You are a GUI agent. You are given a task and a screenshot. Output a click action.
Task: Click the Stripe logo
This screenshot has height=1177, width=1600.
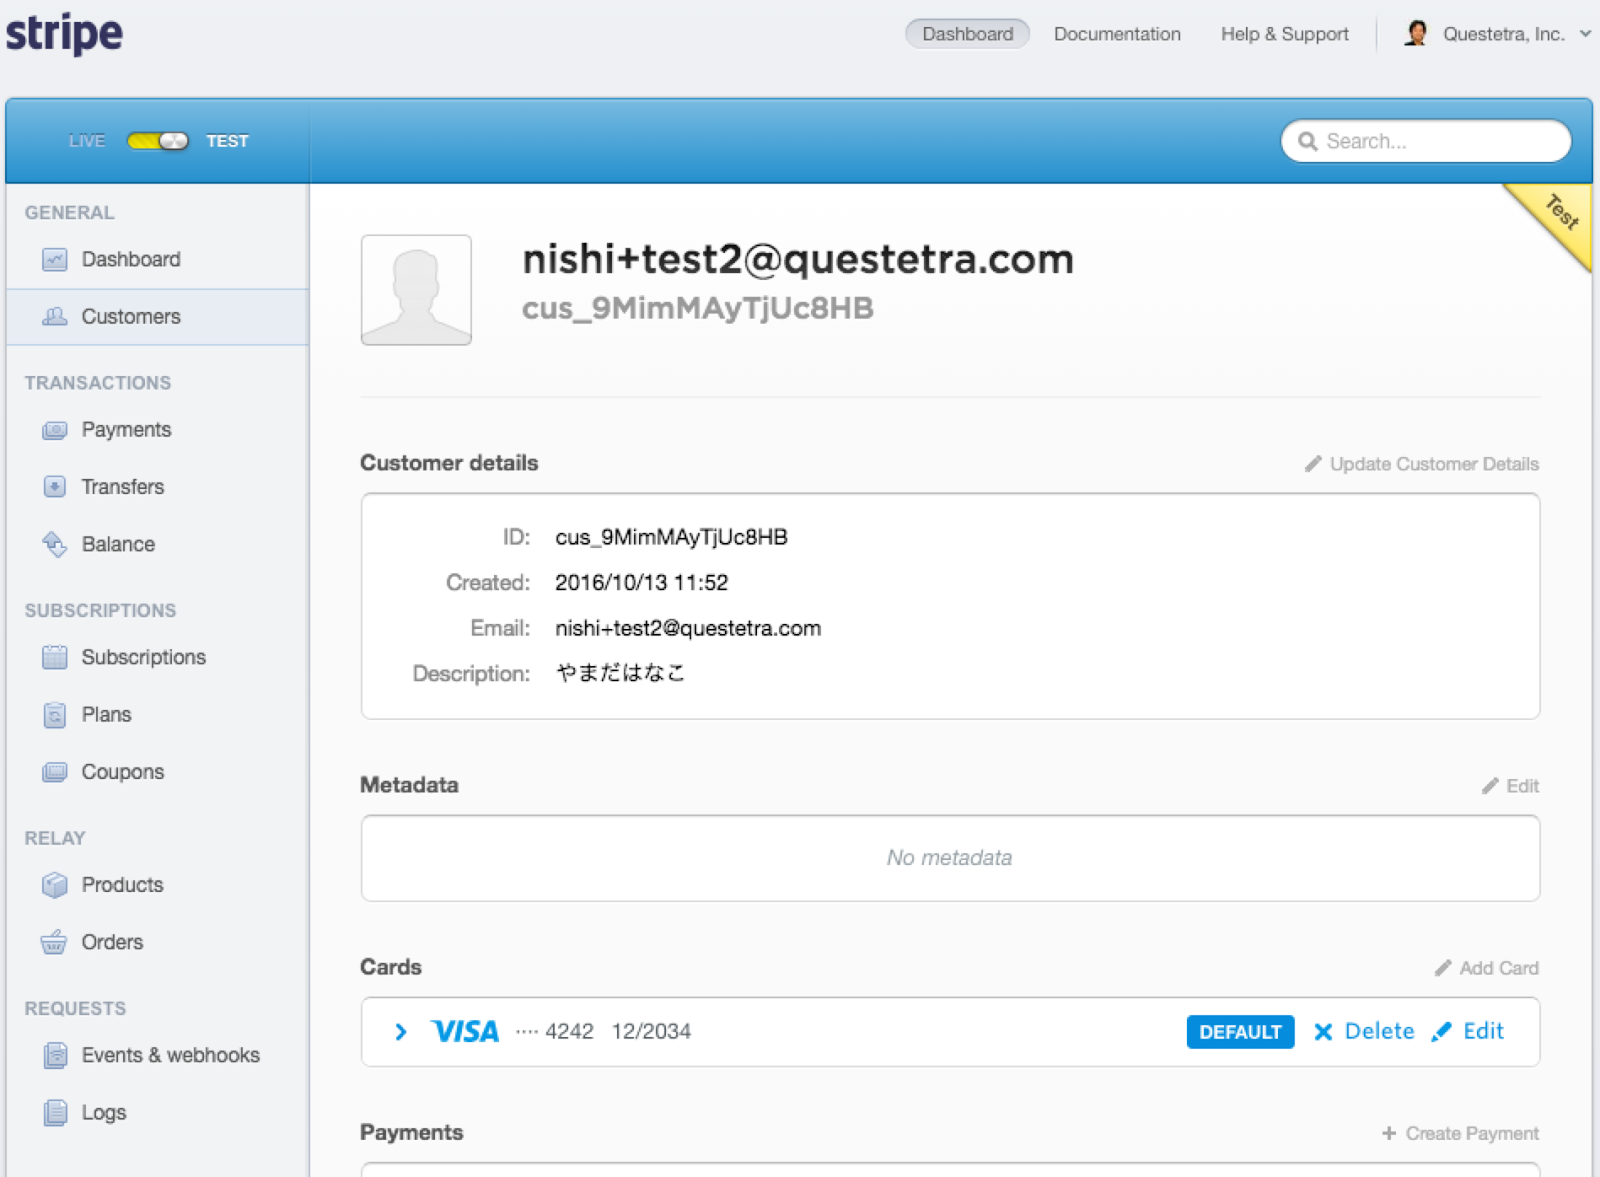tap(64, 33)
